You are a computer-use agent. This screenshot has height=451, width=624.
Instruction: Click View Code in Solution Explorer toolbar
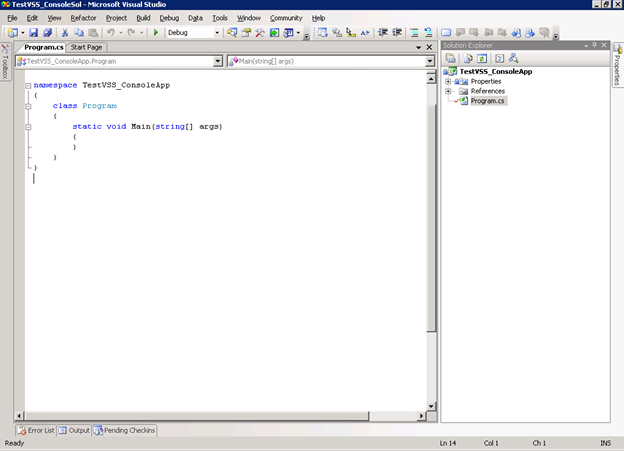coord(499,59)
